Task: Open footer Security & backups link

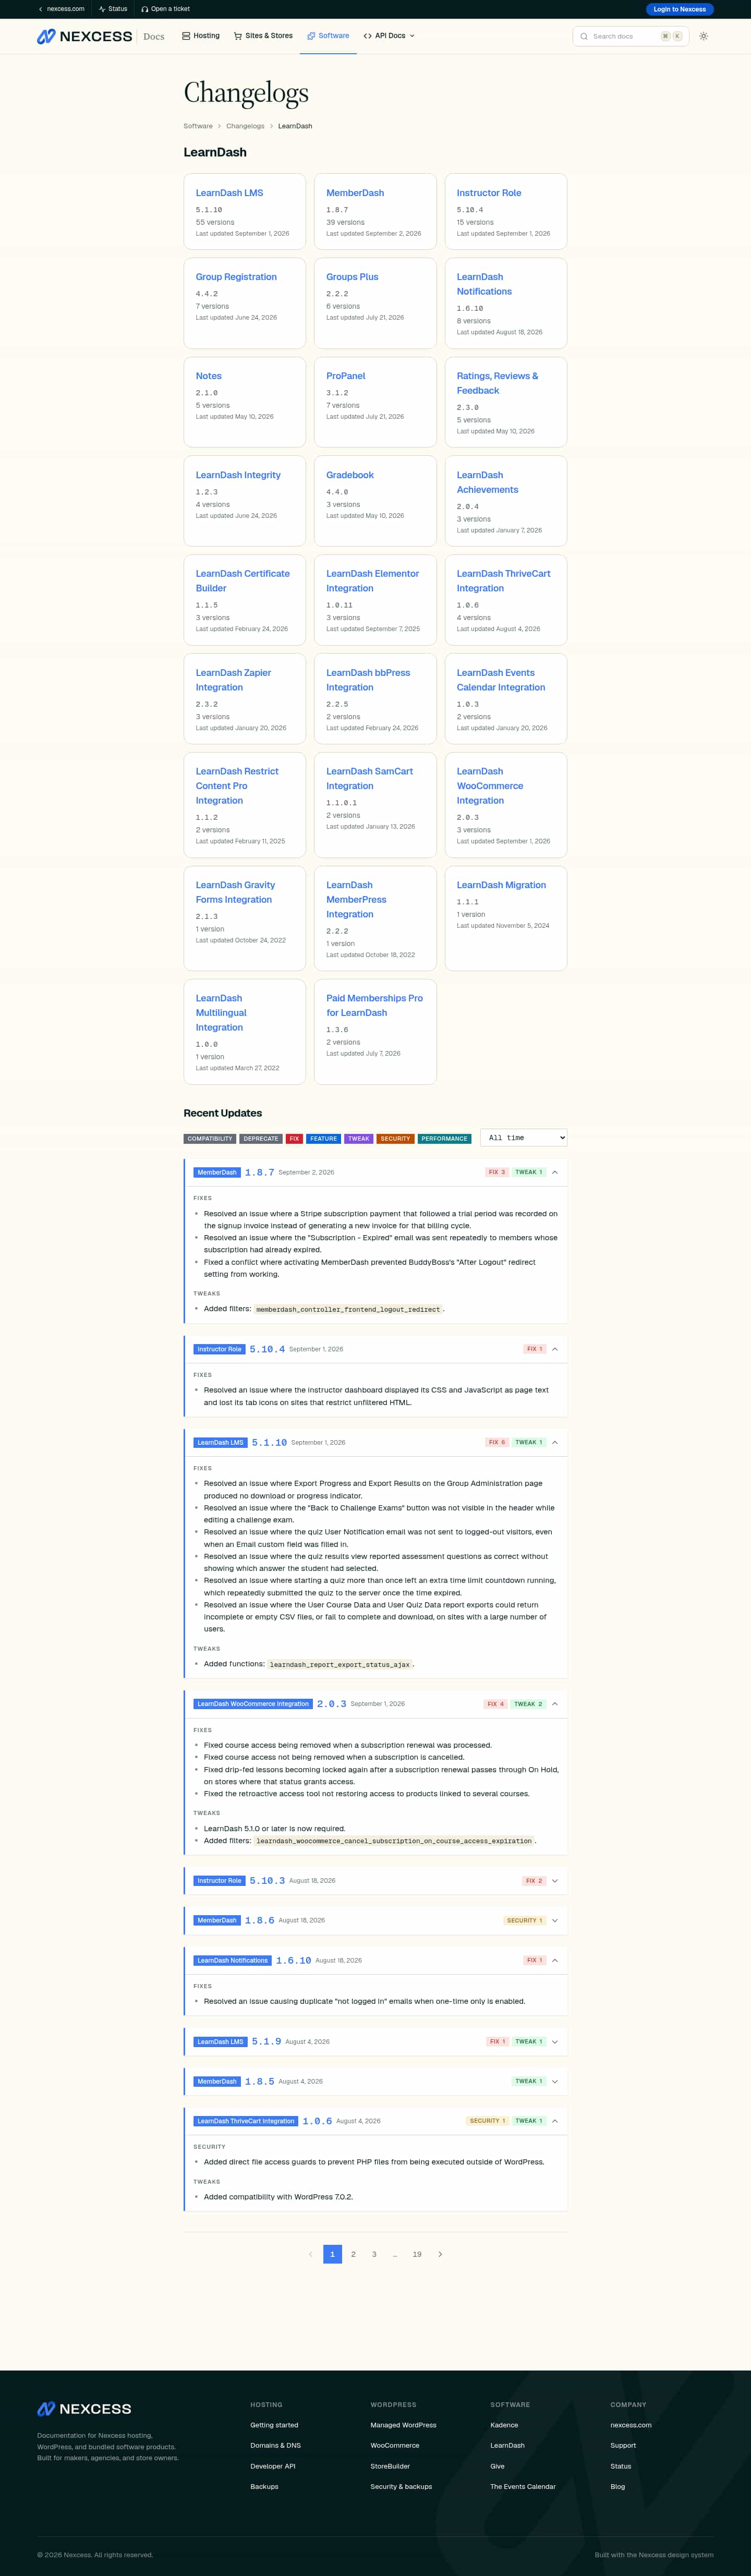Action: click(401, 2486)
